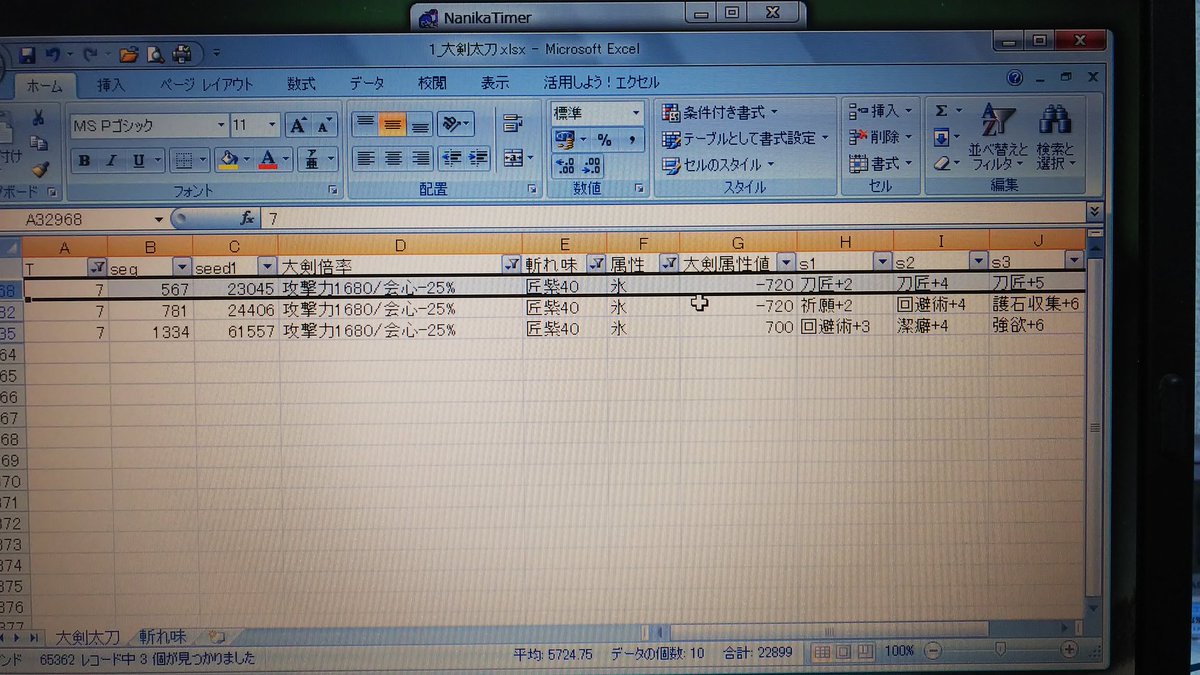Open filter dropdown on seq column
This screenshot has width=1200, height=675.
181,266
